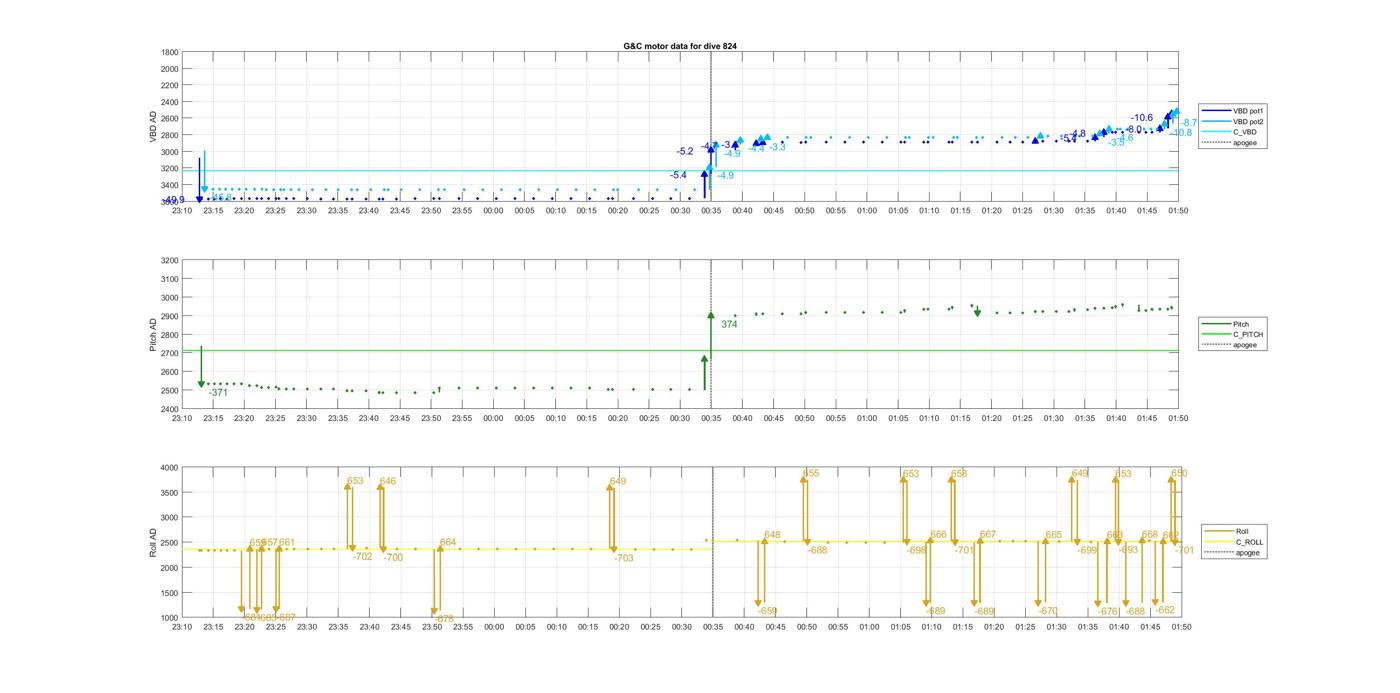
Task: Click the "-371" pitch data label
Action: [218, 393]
